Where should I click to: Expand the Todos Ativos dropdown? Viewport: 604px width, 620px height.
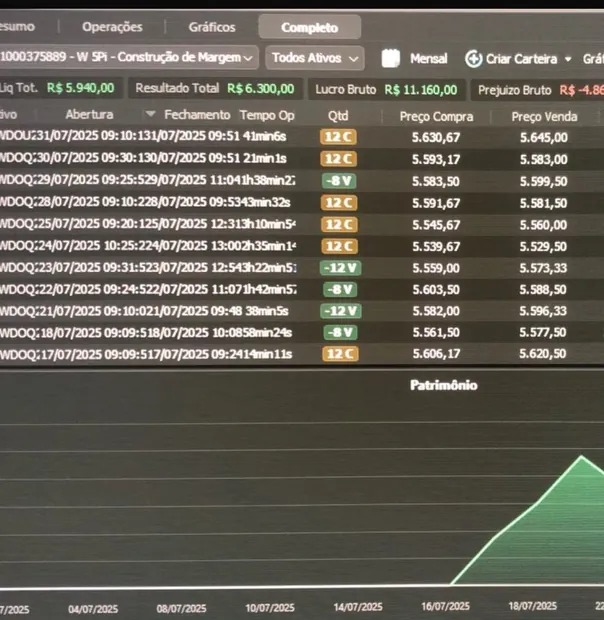315,58
